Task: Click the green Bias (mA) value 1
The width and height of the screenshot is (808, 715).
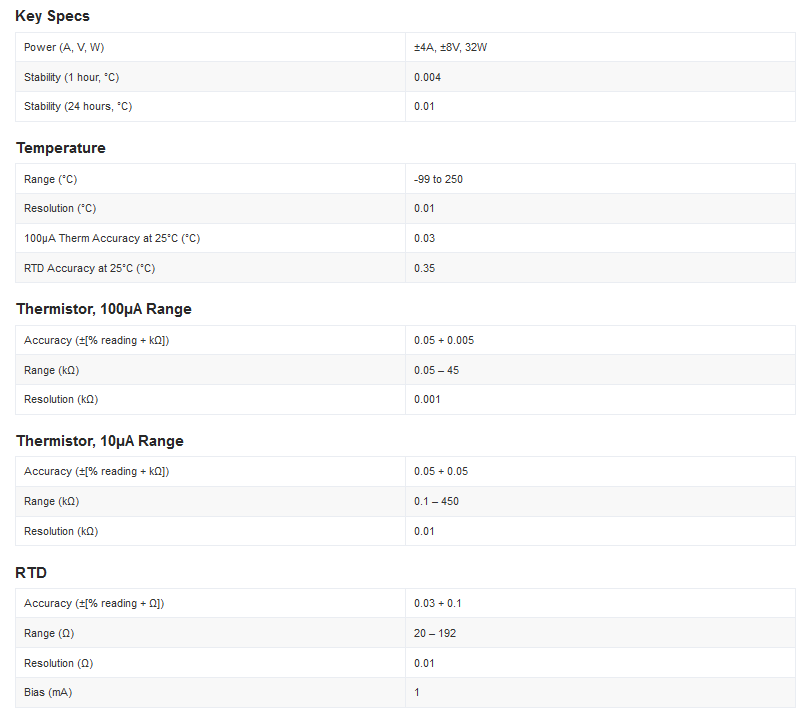Action: coord(417,692)
